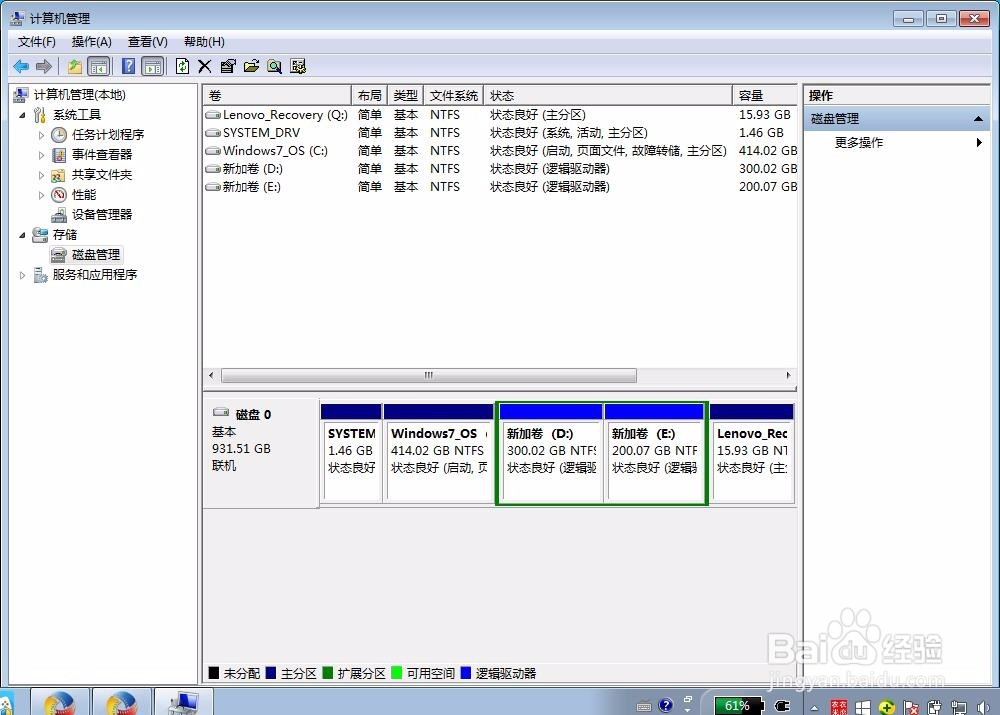Select the Lenovo_Rec 15.93 GB partition block
Screen dimensions: 1000x715
coord(752,453)
